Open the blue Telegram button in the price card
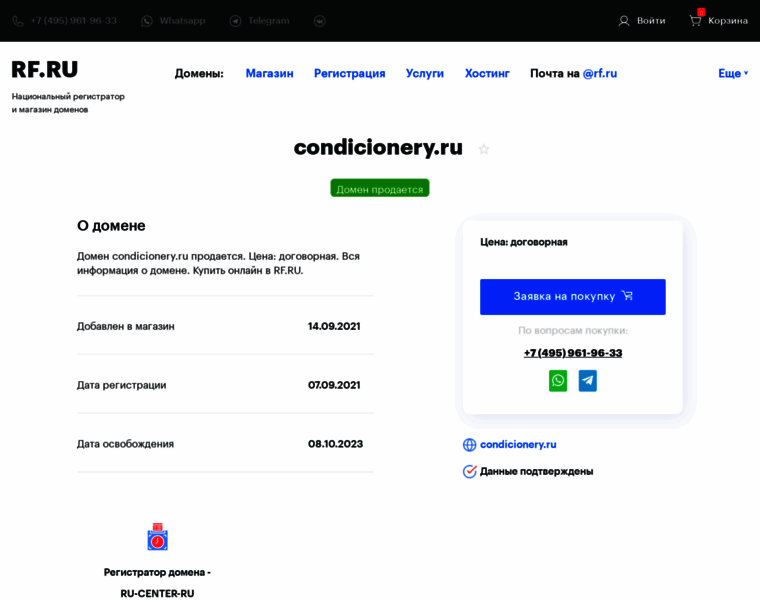 (x=587, y=380)
